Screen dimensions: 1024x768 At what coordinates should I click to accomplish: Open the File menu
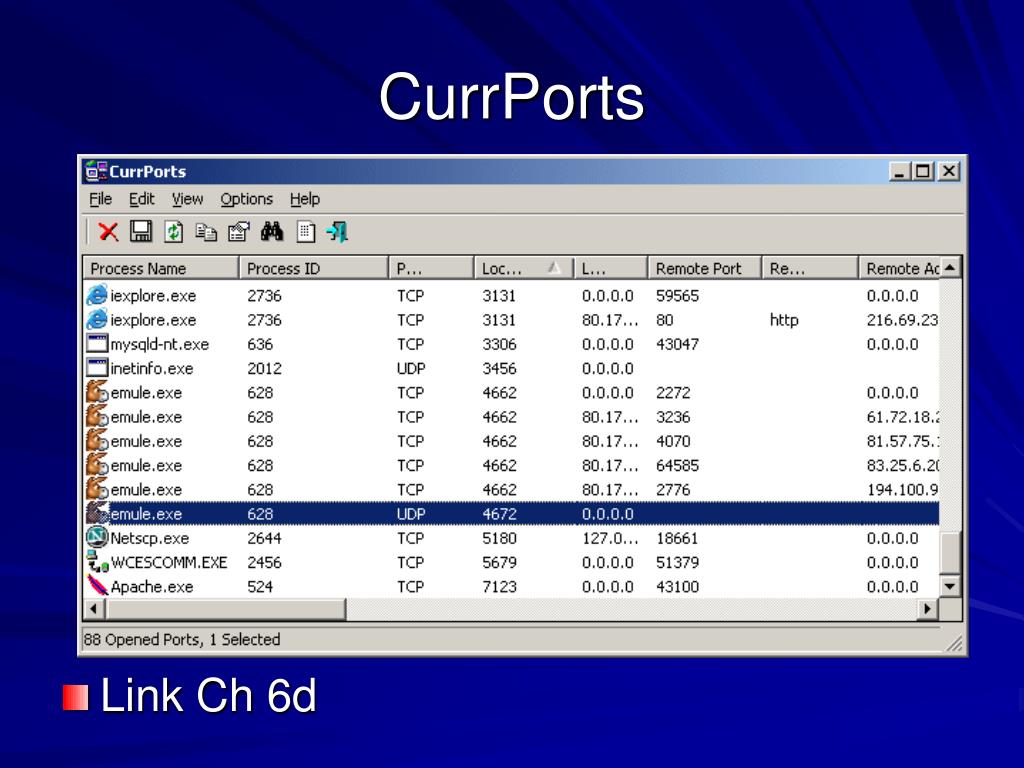pyautogui.click(x=101, y=199)
